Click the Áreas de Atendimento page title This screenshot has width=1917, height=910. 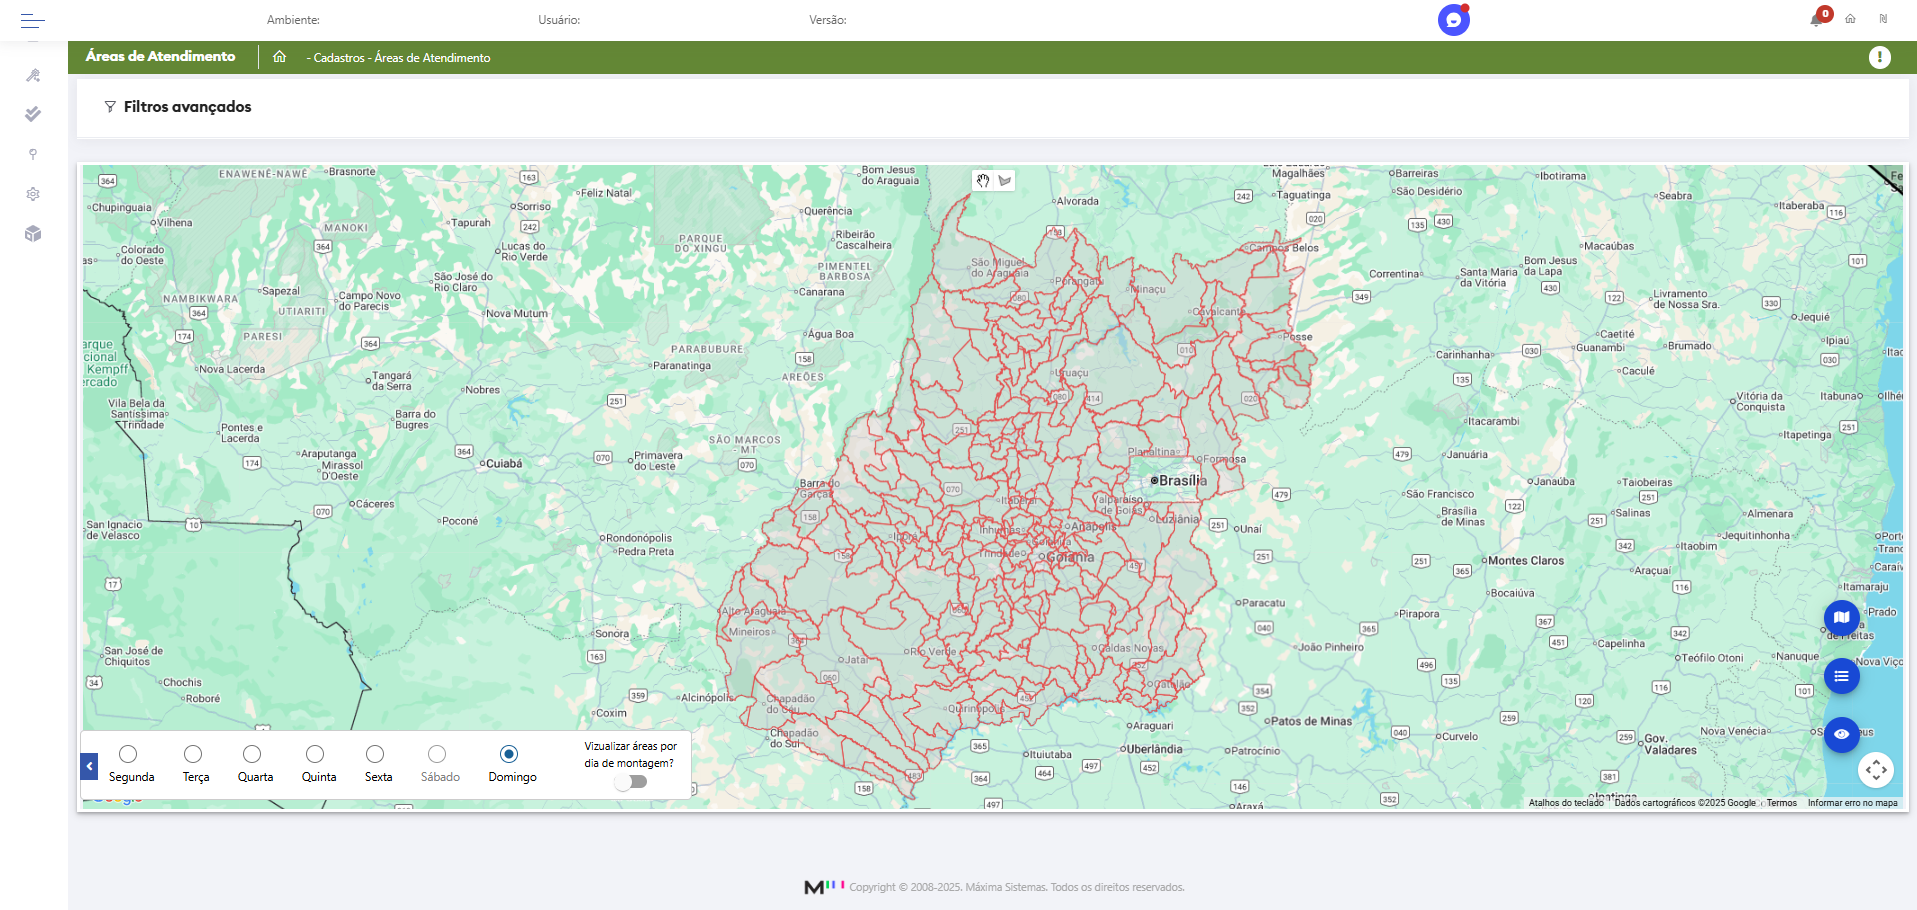[x=161, y=56]
